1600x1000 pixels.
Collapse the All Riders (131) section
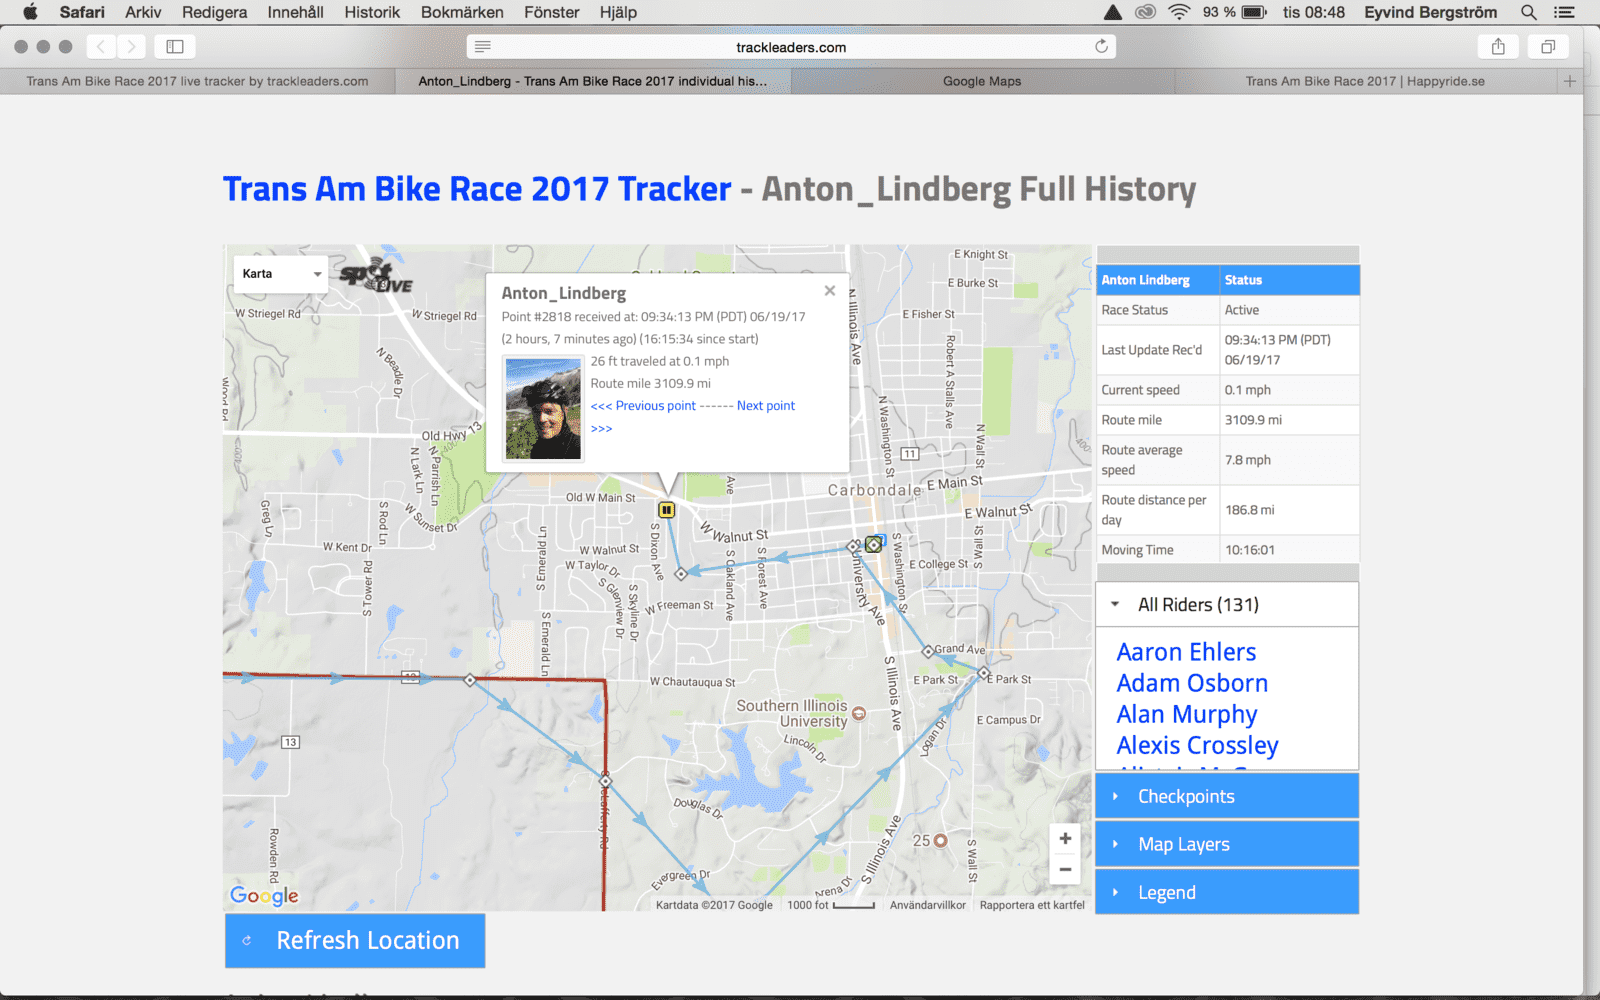tap(1227, 605)
